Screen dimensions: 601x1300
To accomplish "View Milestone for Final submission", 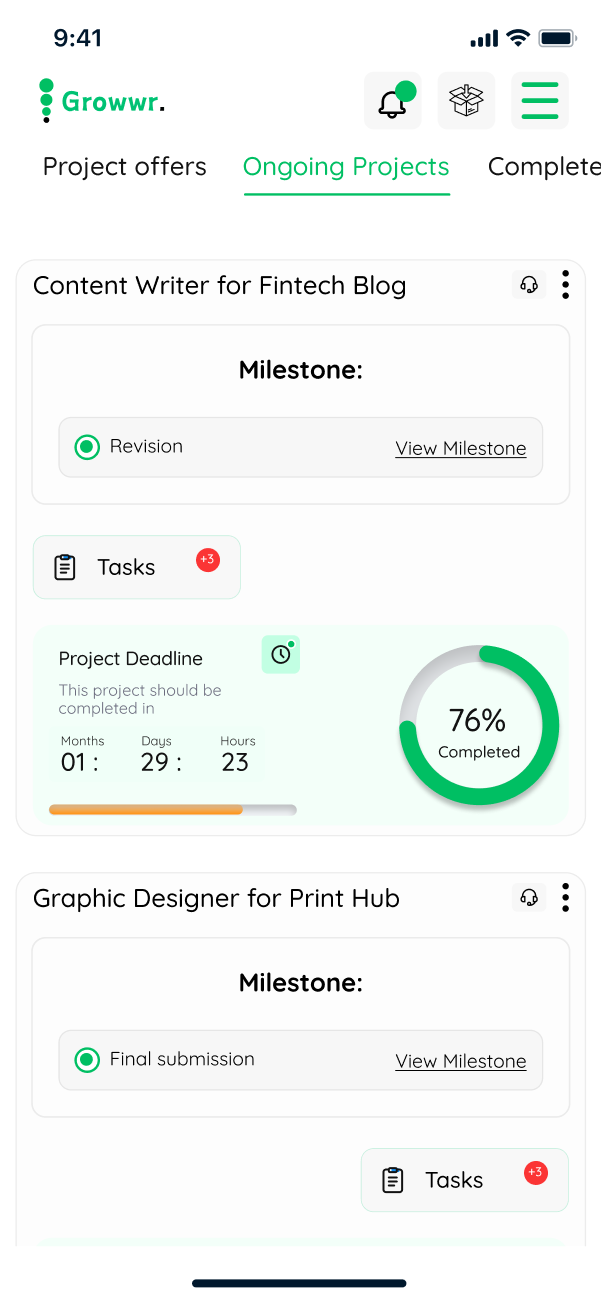I will coord(460,1062).
